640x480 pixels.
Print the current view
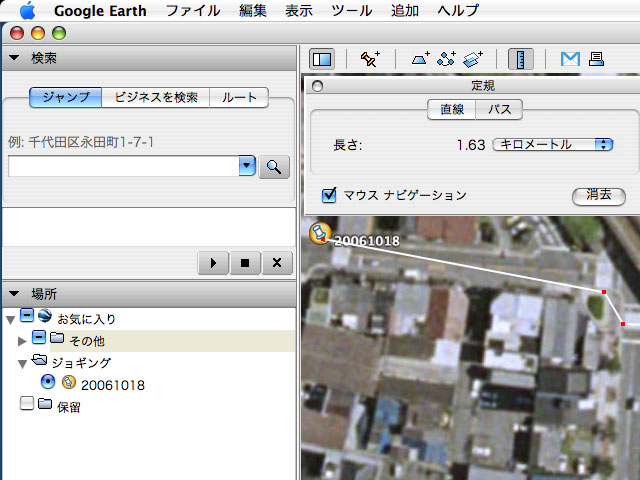[596, 59]
